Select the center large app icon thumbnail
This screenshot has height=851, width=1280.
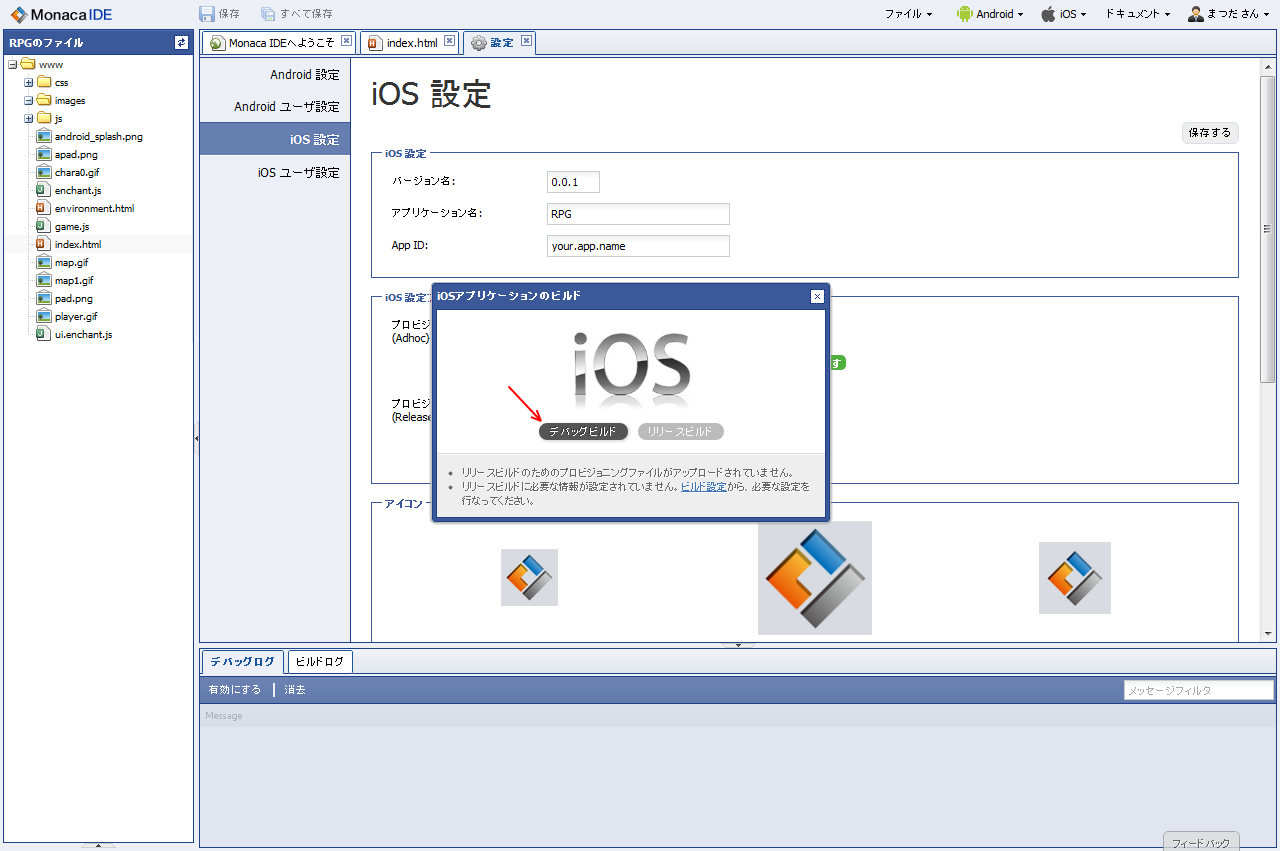click(x=814, y=578)
